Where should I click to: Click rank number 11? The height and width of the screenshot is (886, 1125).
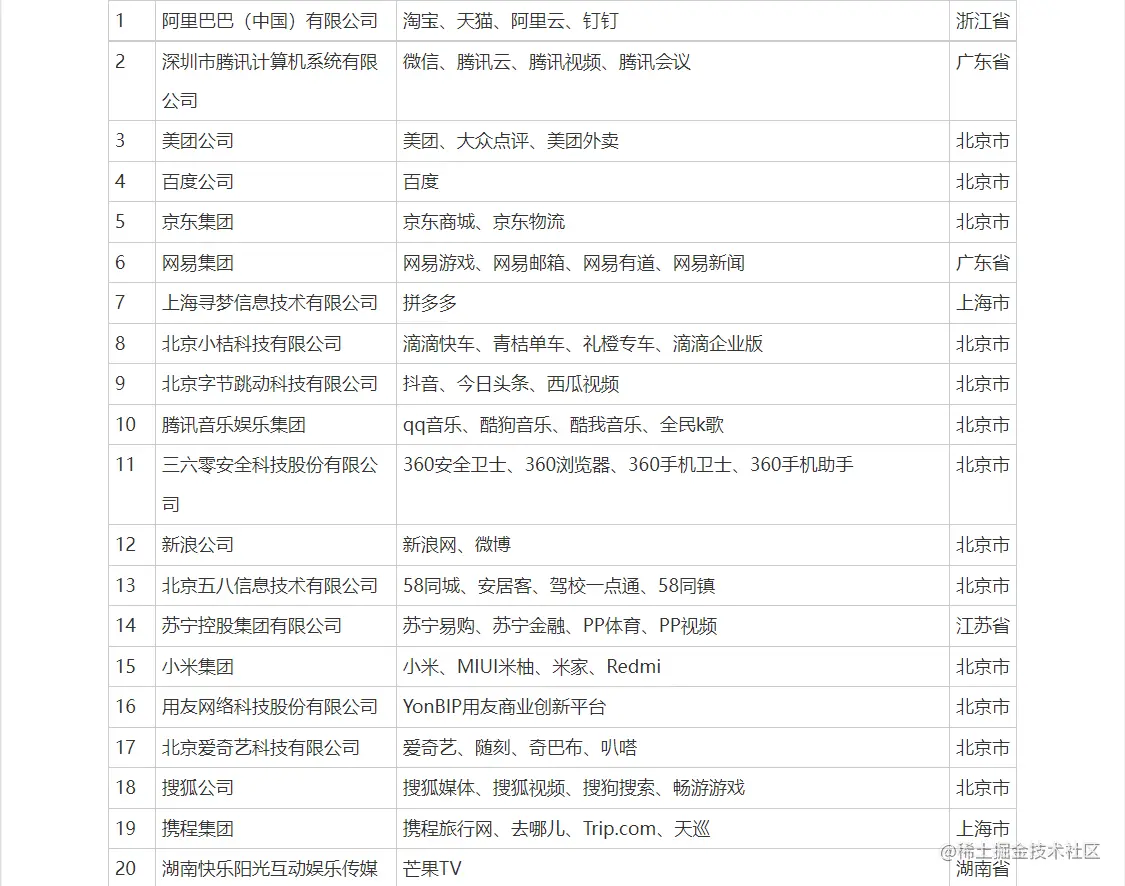[x=126, y=465]
